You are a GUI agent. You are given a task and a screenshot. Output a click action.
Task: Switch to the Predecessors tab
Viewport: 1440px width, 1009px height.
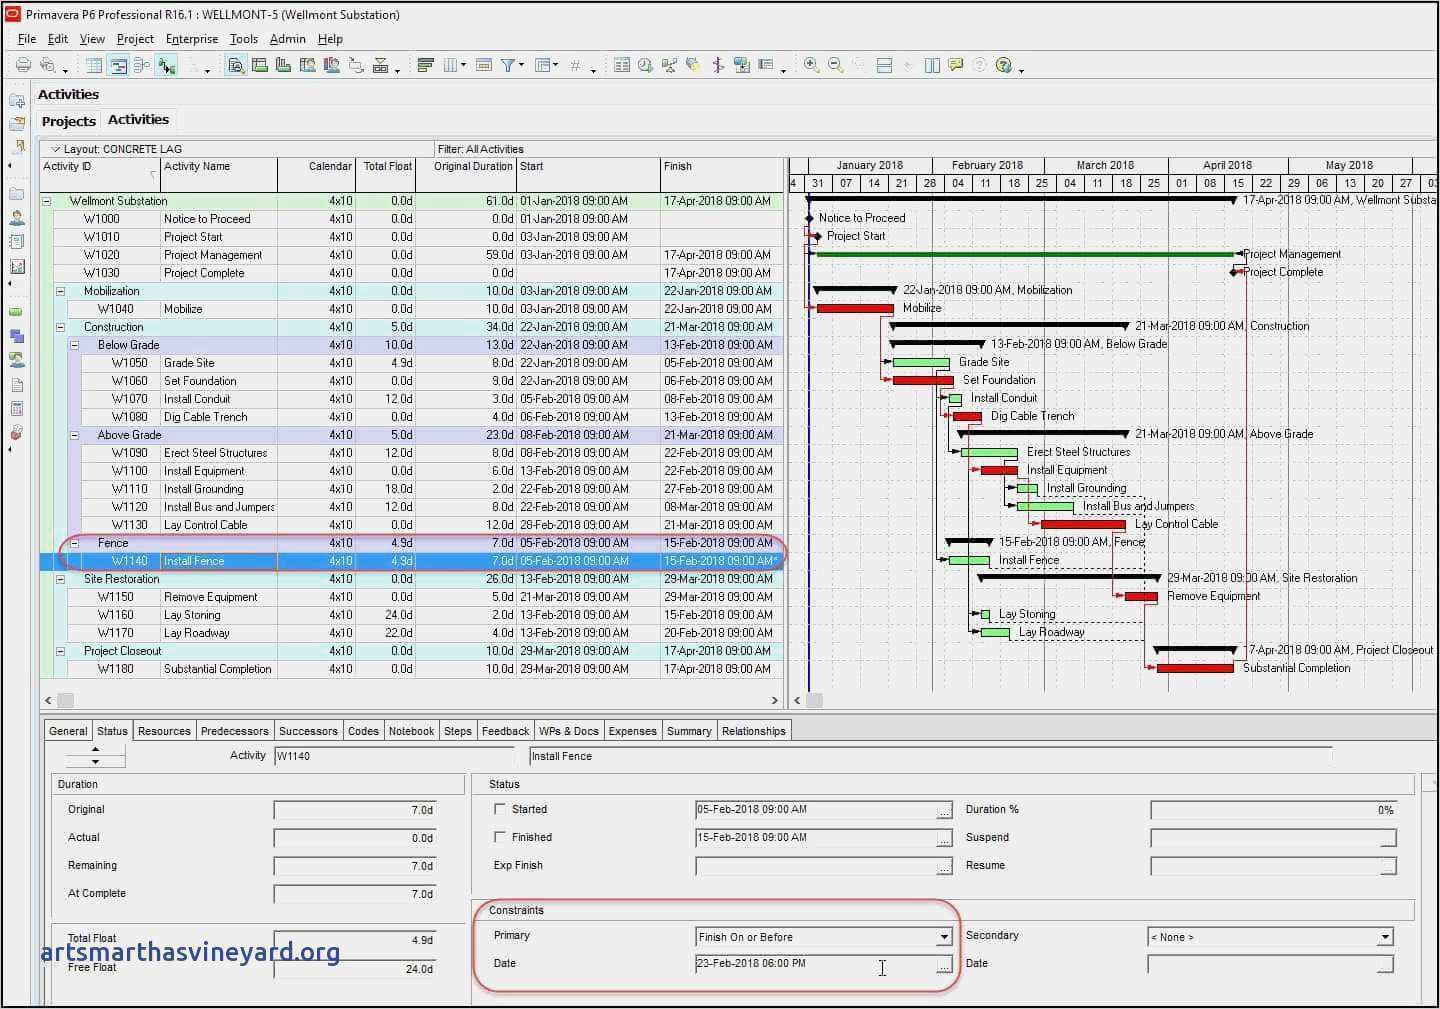[x=234, y=731]
